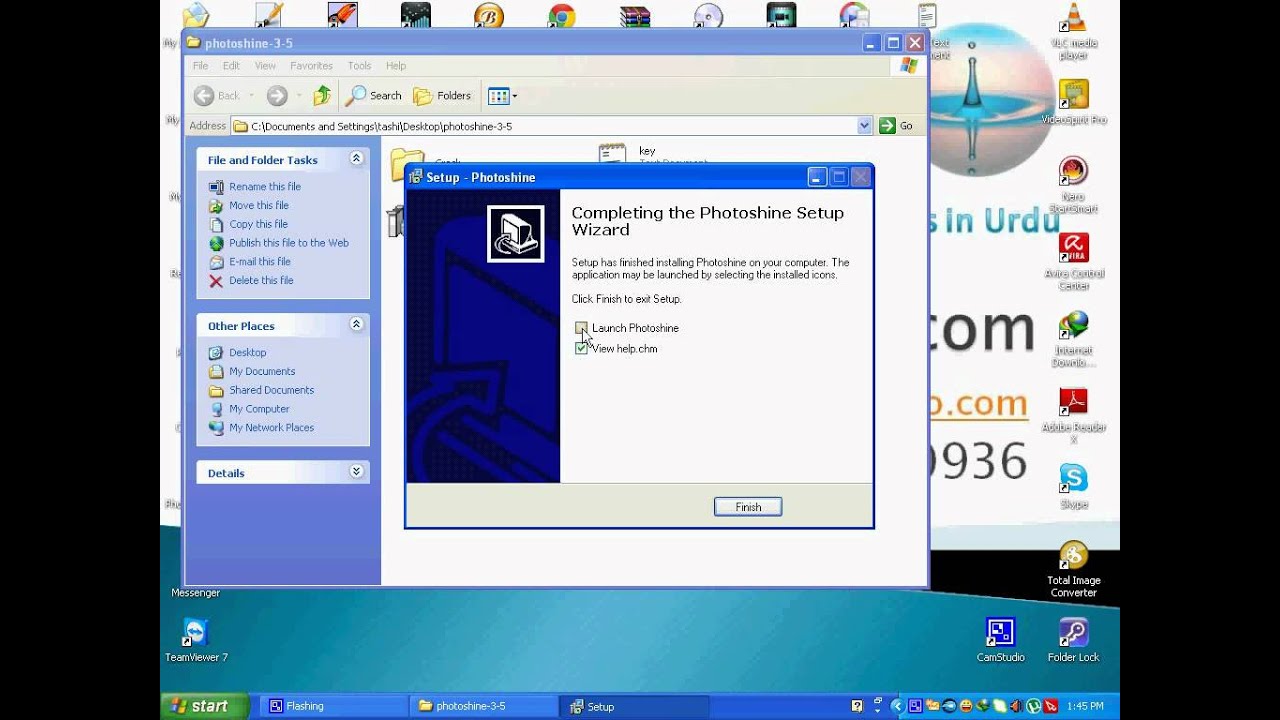Open the Total Image Converter desktop icon
This screenshot has width=1280, height=720.
[x=1073, y=570]
